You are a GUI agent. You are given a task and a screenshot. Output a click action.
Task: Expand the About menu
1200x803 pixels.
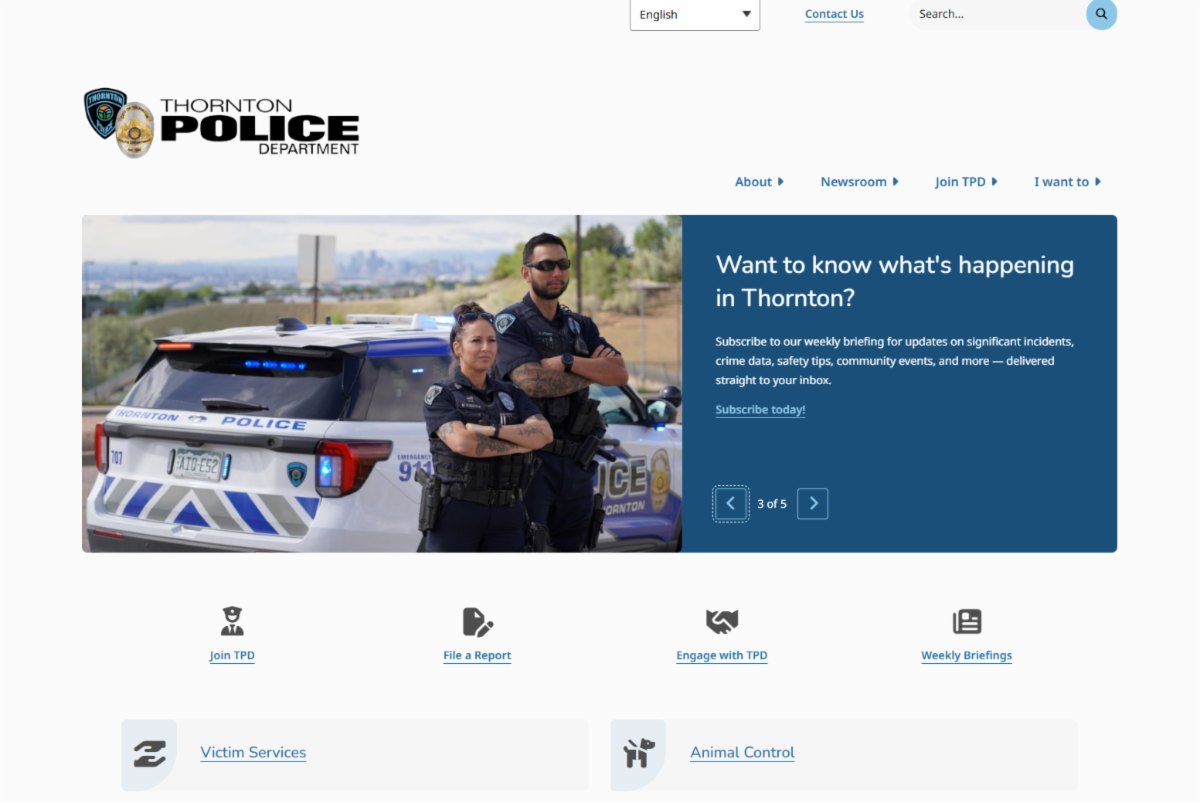coord(759,182)
